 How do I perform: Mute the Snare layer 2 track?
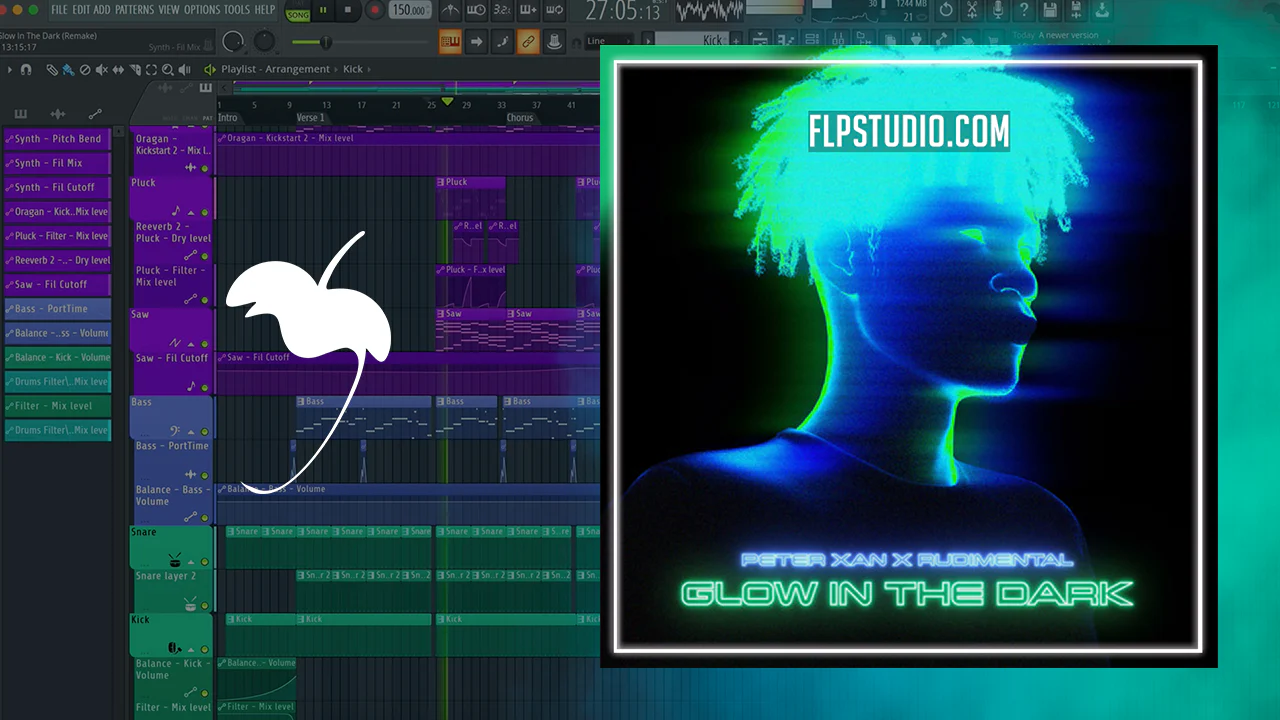point(205,605)
